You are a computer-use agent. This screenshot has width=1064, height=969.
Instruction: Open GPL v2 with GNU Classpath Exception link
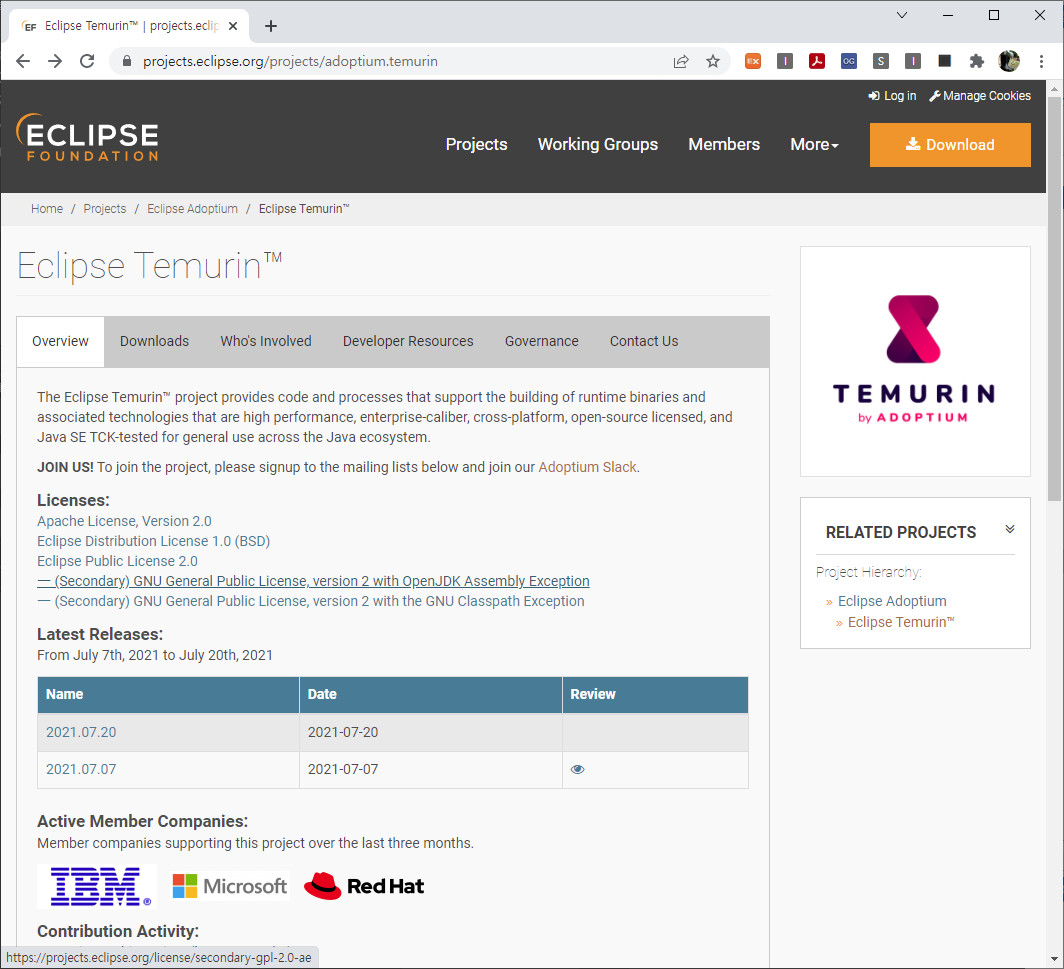tap(310, 601)
